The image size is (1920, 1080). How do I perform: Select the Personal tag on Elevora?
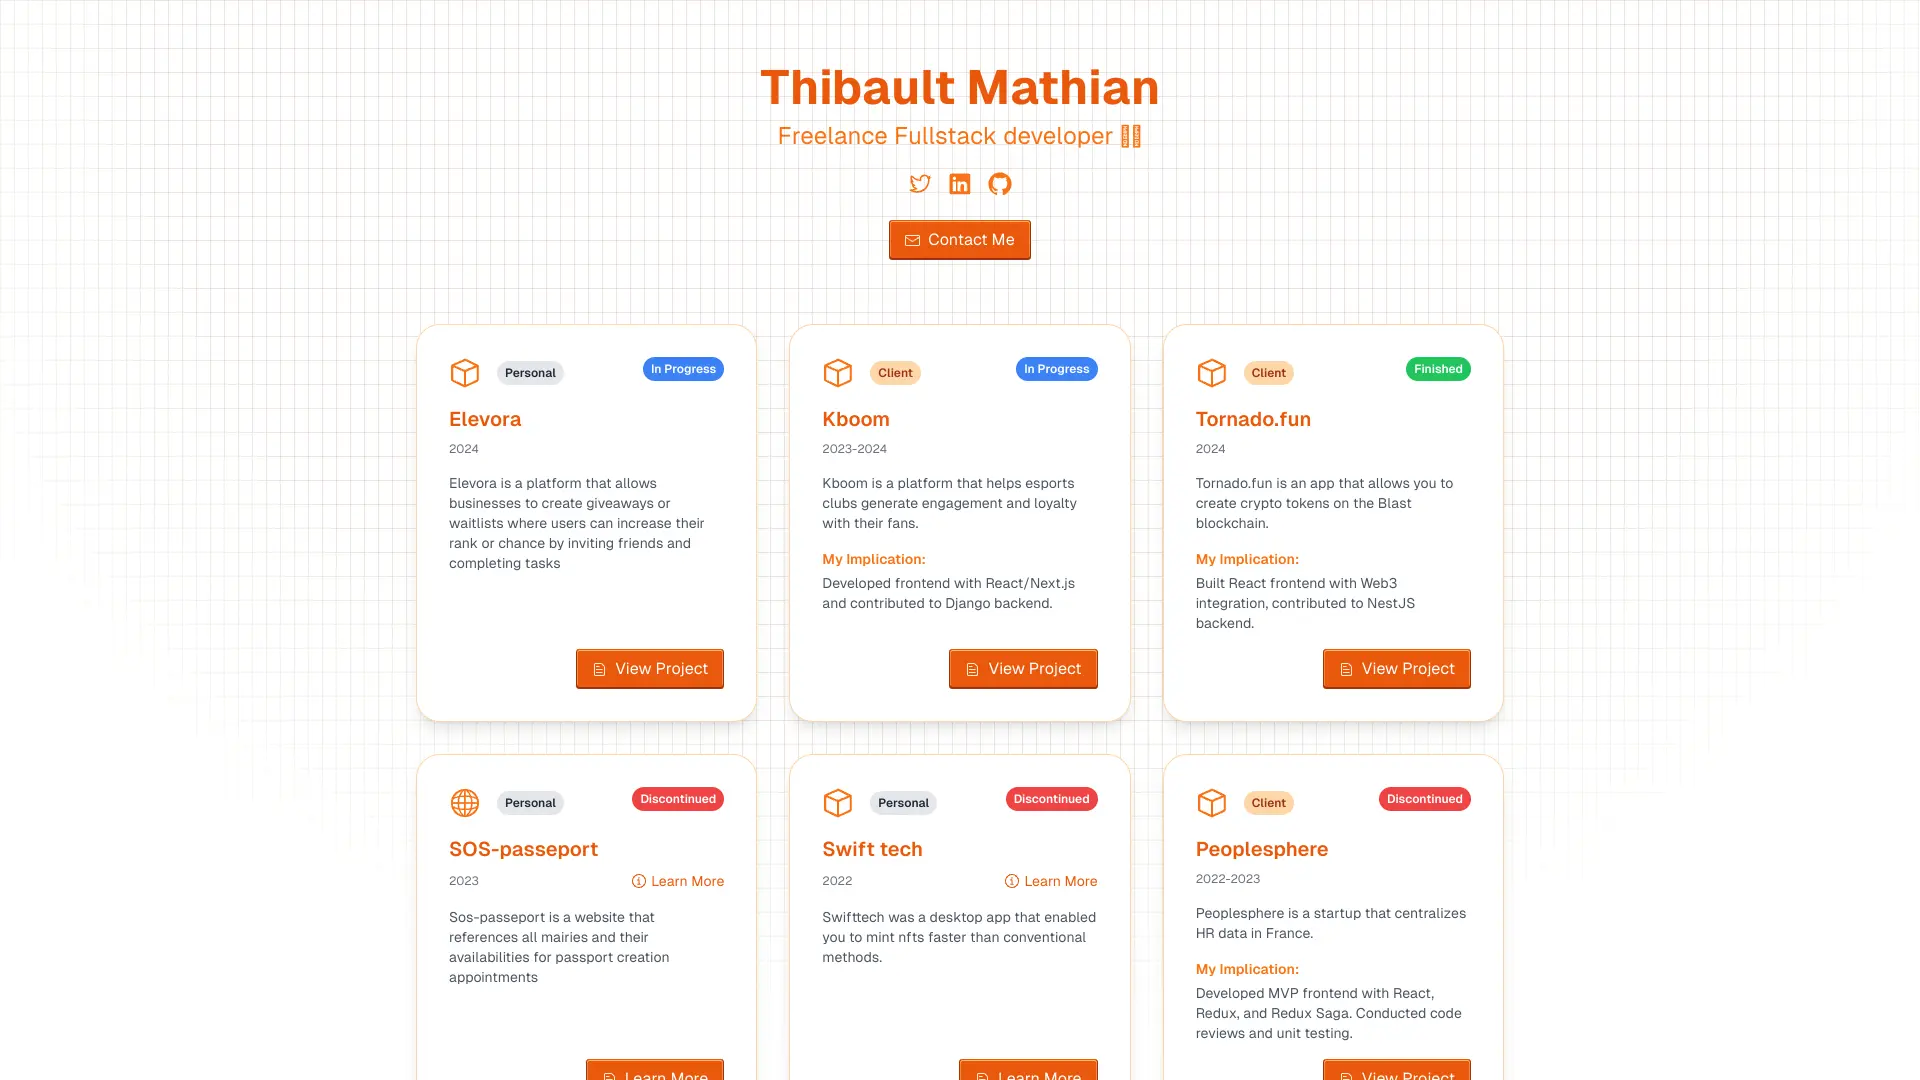pyautogui.click(x=530, y=373)
